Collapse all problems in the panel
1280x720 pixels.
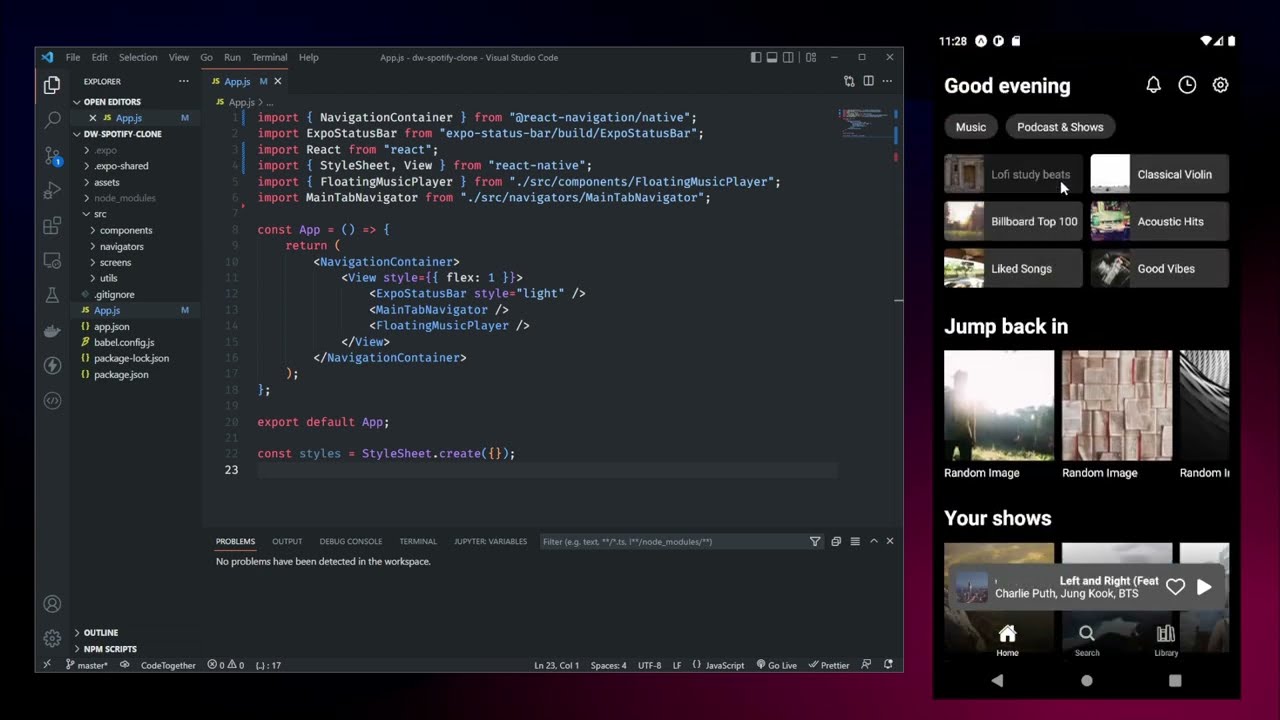[x=836, y=541]
